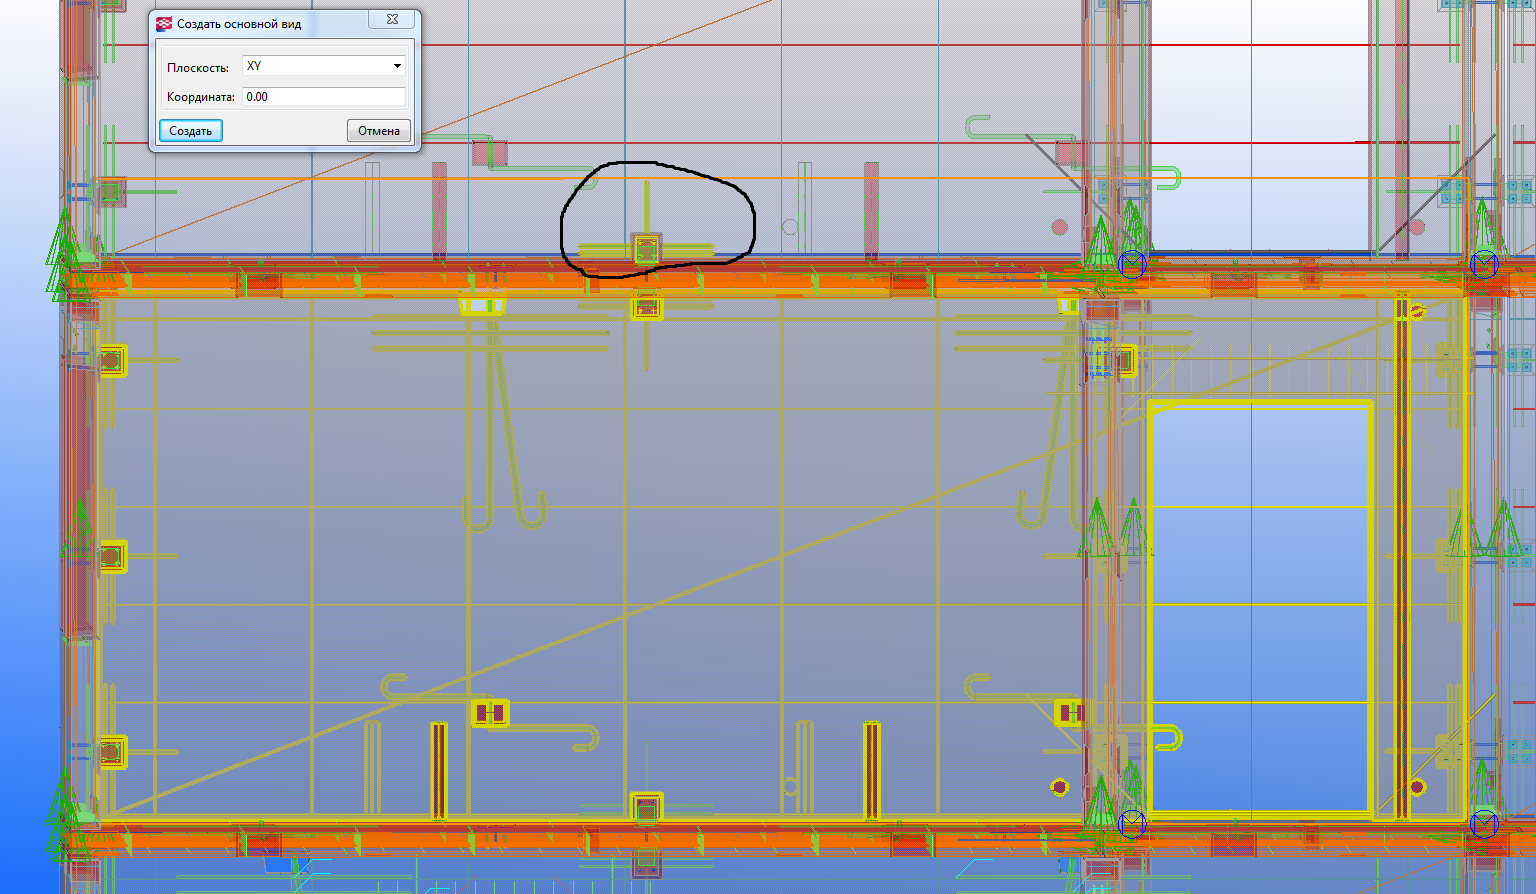This screenshot has height=894, width=1536.
Task: Click the Координата: label
Action: pos(201,97)
